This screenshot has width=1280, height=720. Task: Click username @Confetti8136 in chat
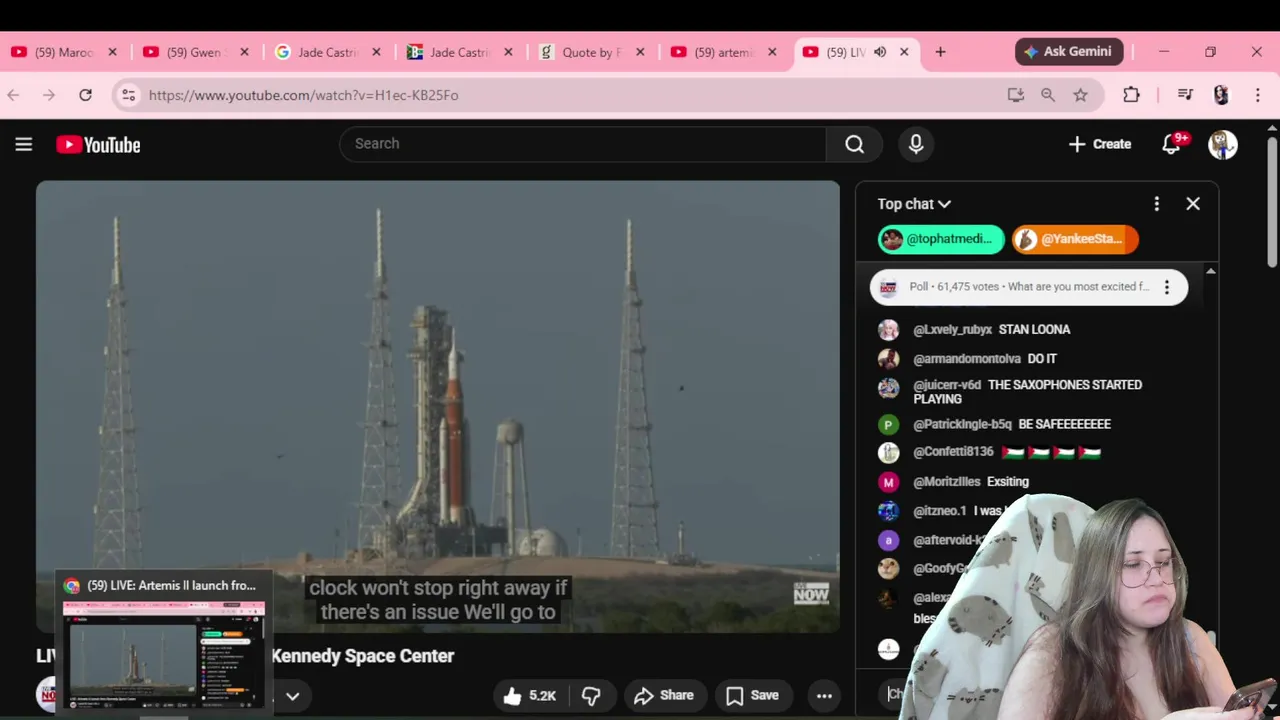953,452
